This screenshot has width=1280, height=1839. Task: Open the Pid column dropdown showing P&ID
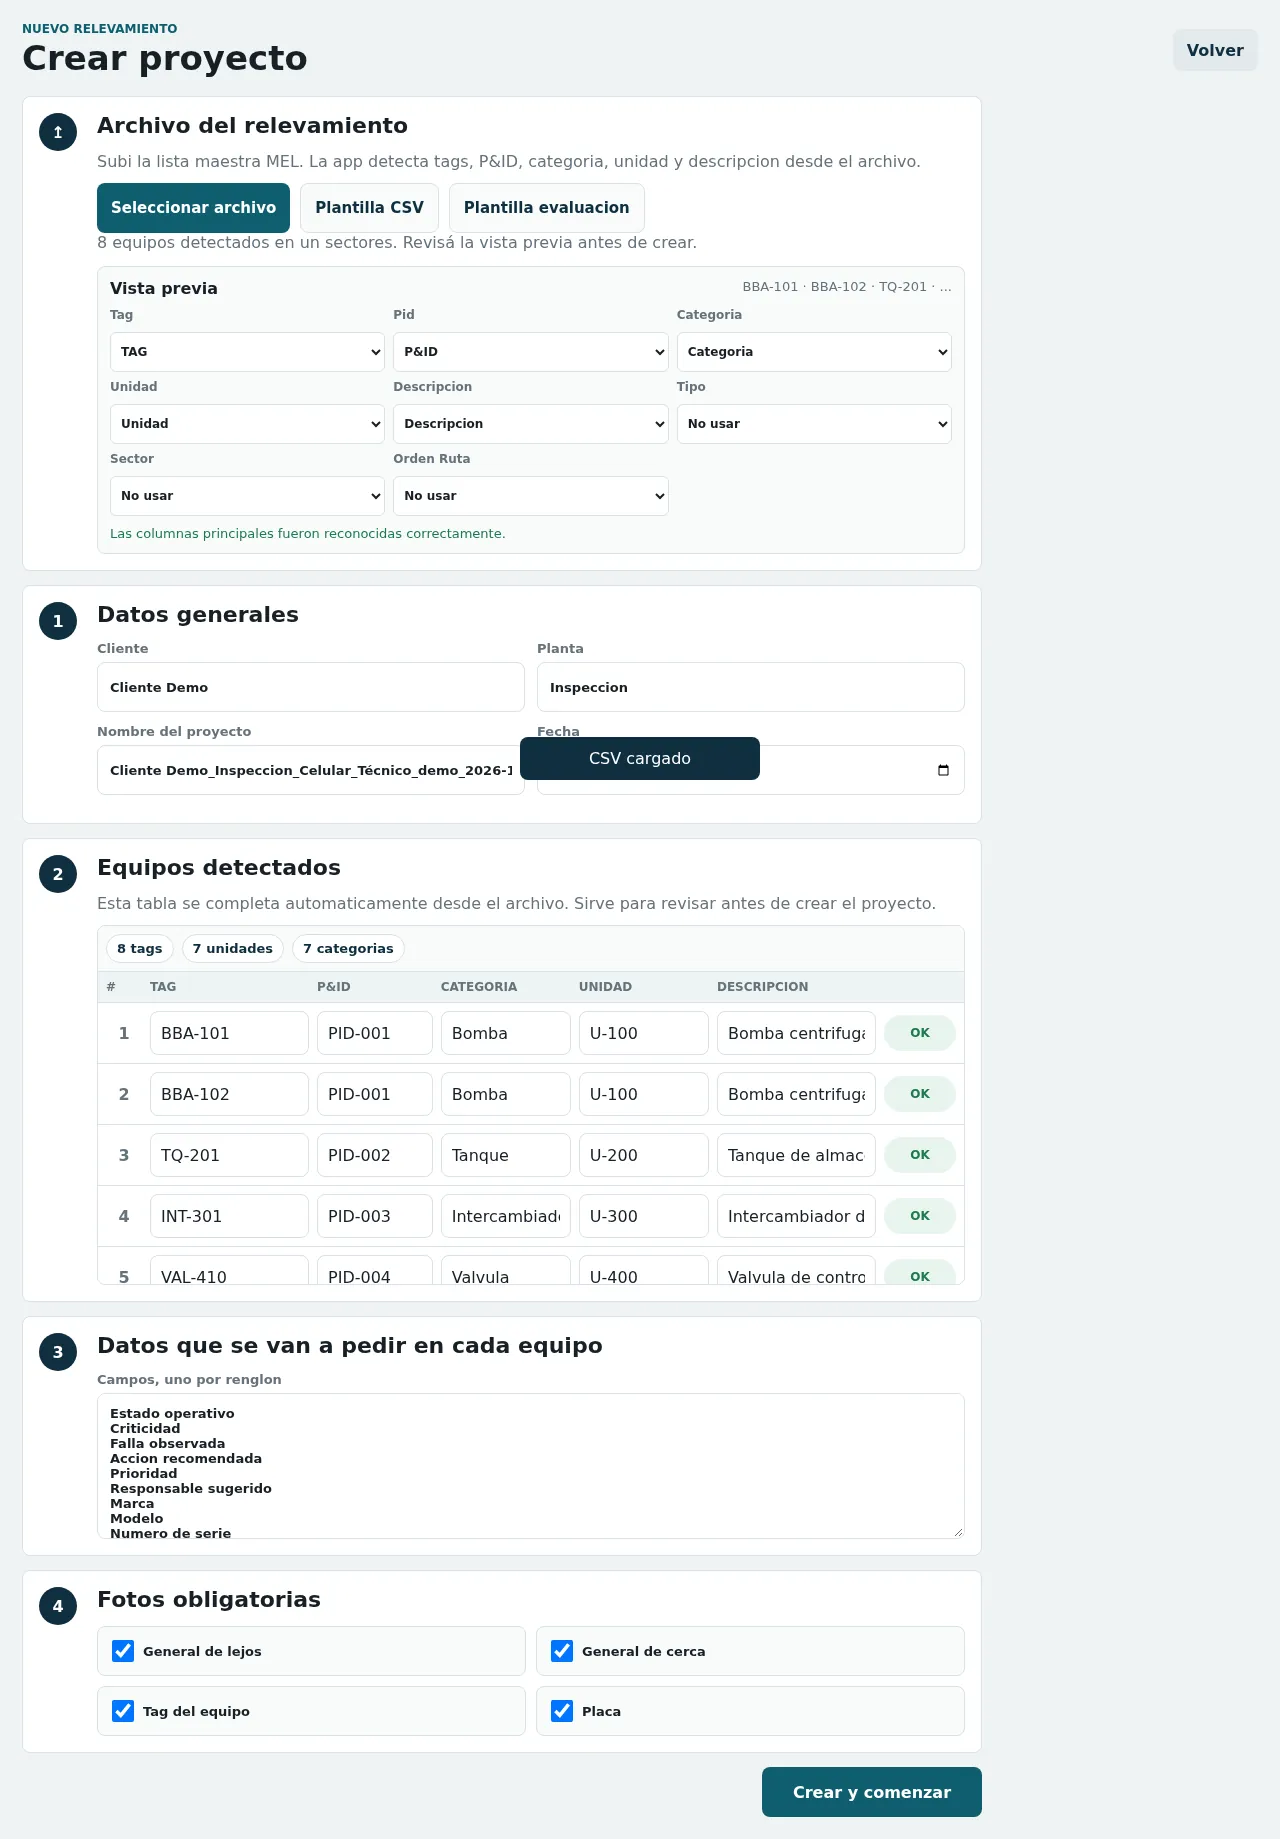pos(530,352)
